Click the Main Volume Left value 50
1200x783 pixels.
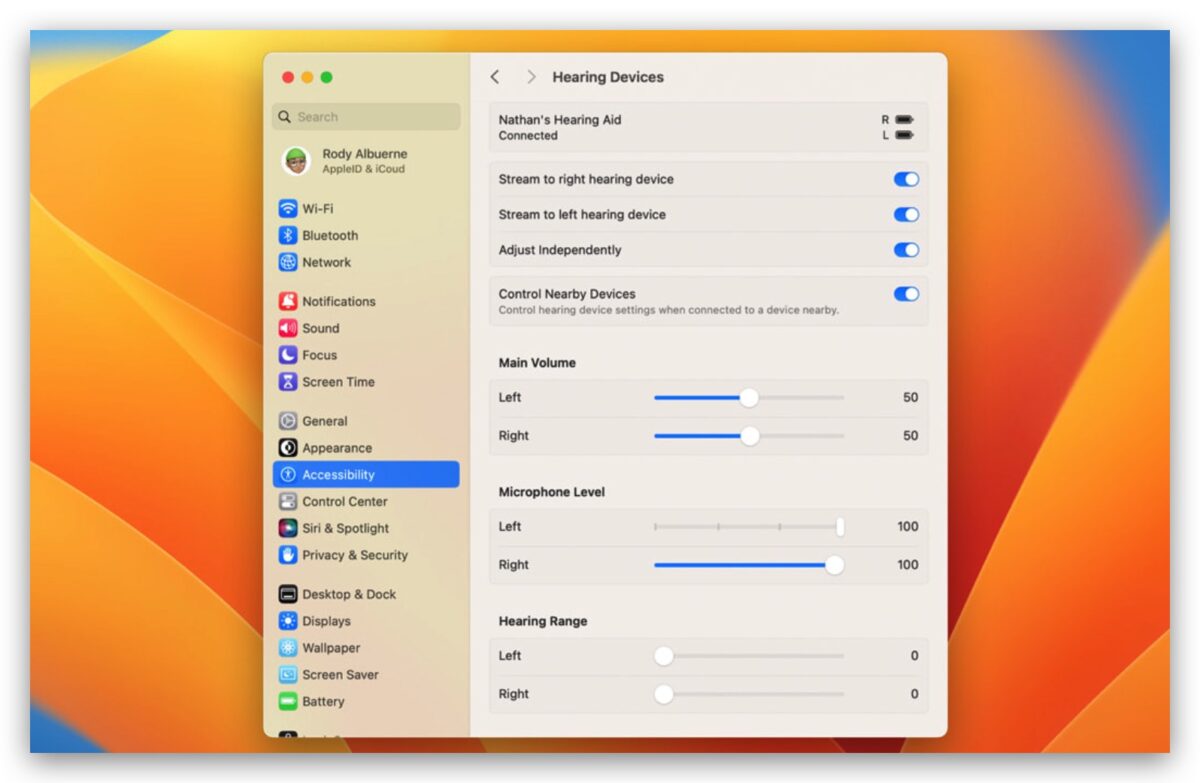pos(910,398)
